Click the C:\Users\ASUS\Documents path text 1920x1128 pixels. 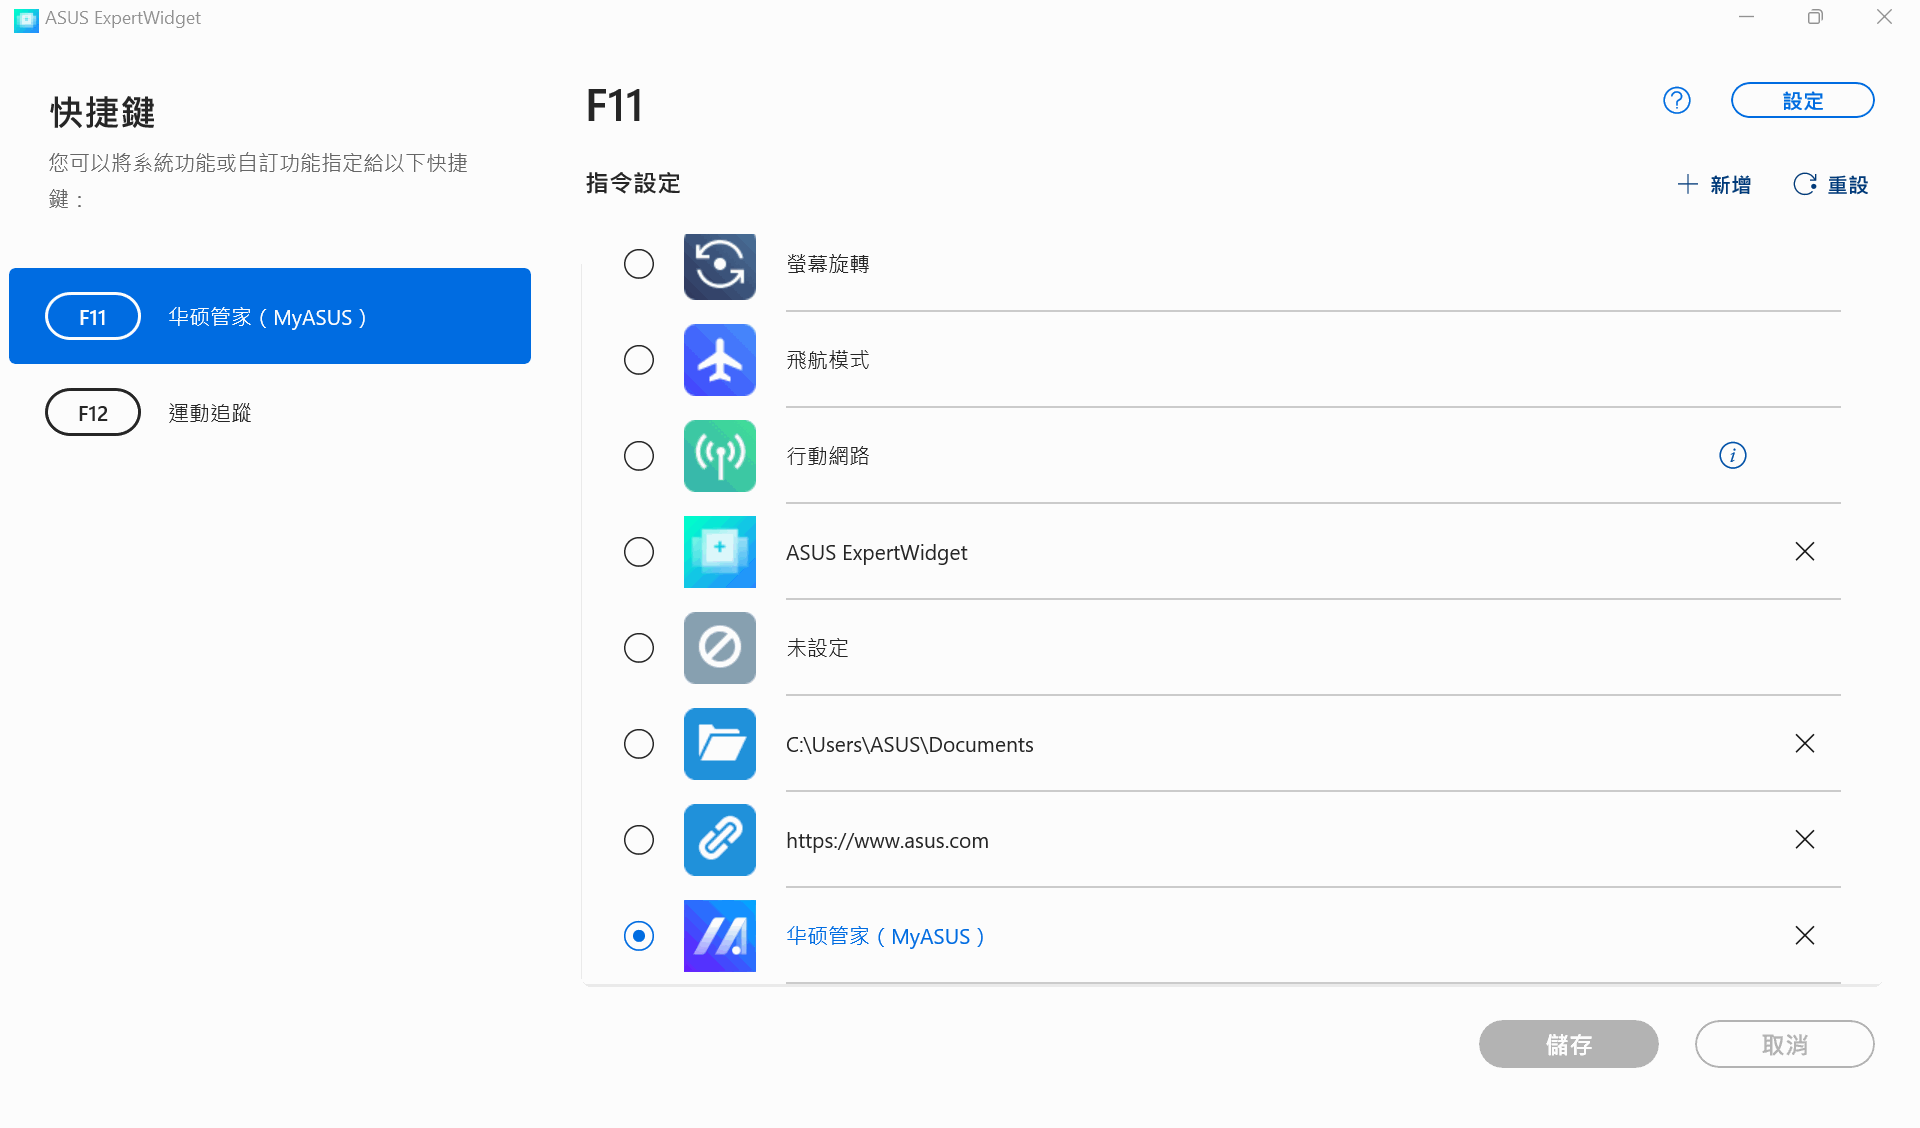910,744
